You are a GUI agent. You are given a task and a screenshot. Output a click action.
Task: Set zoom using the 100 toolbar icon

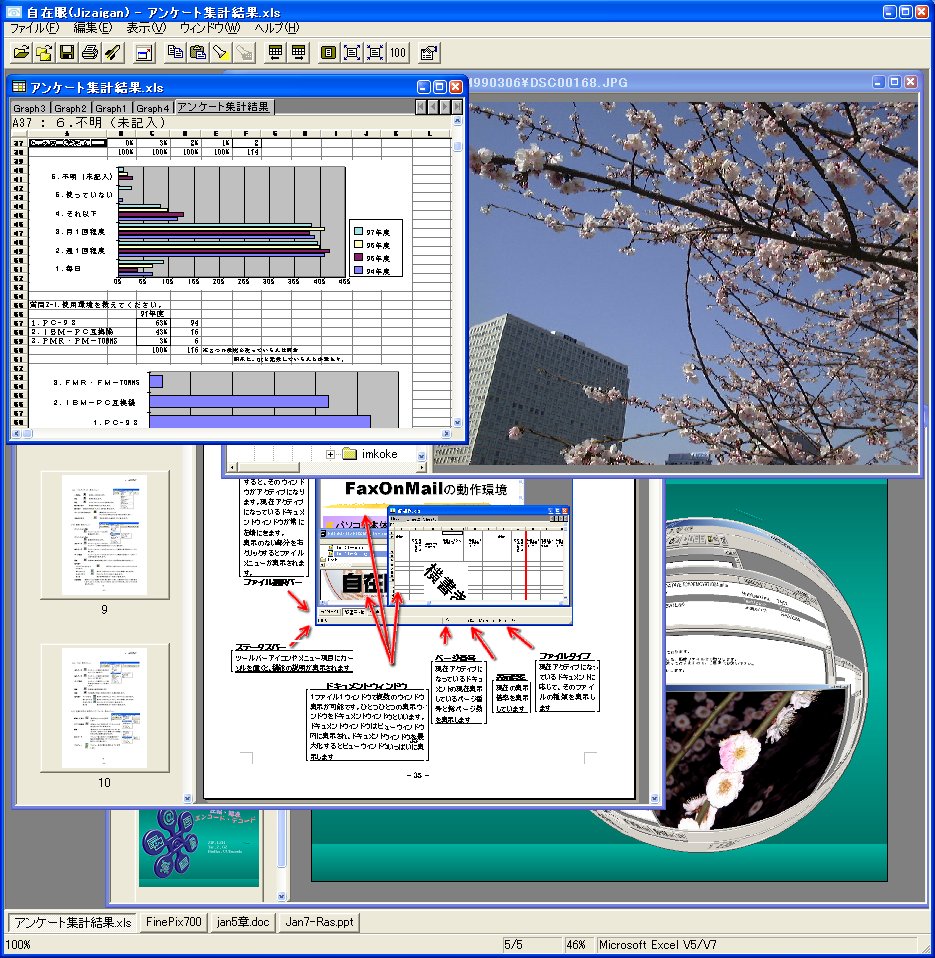[x=398, y=53]
